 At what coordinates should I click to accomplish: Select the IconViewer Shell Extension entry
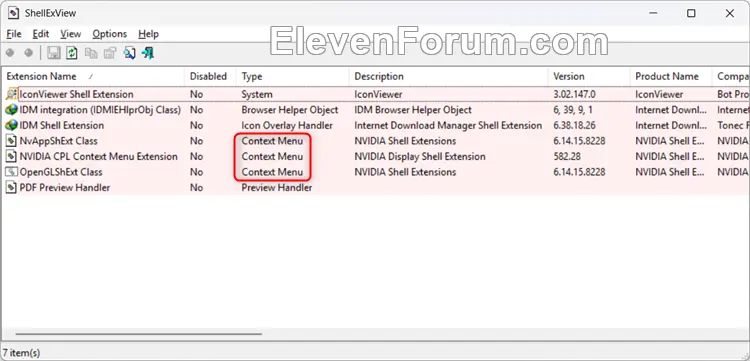pos(77,94)
